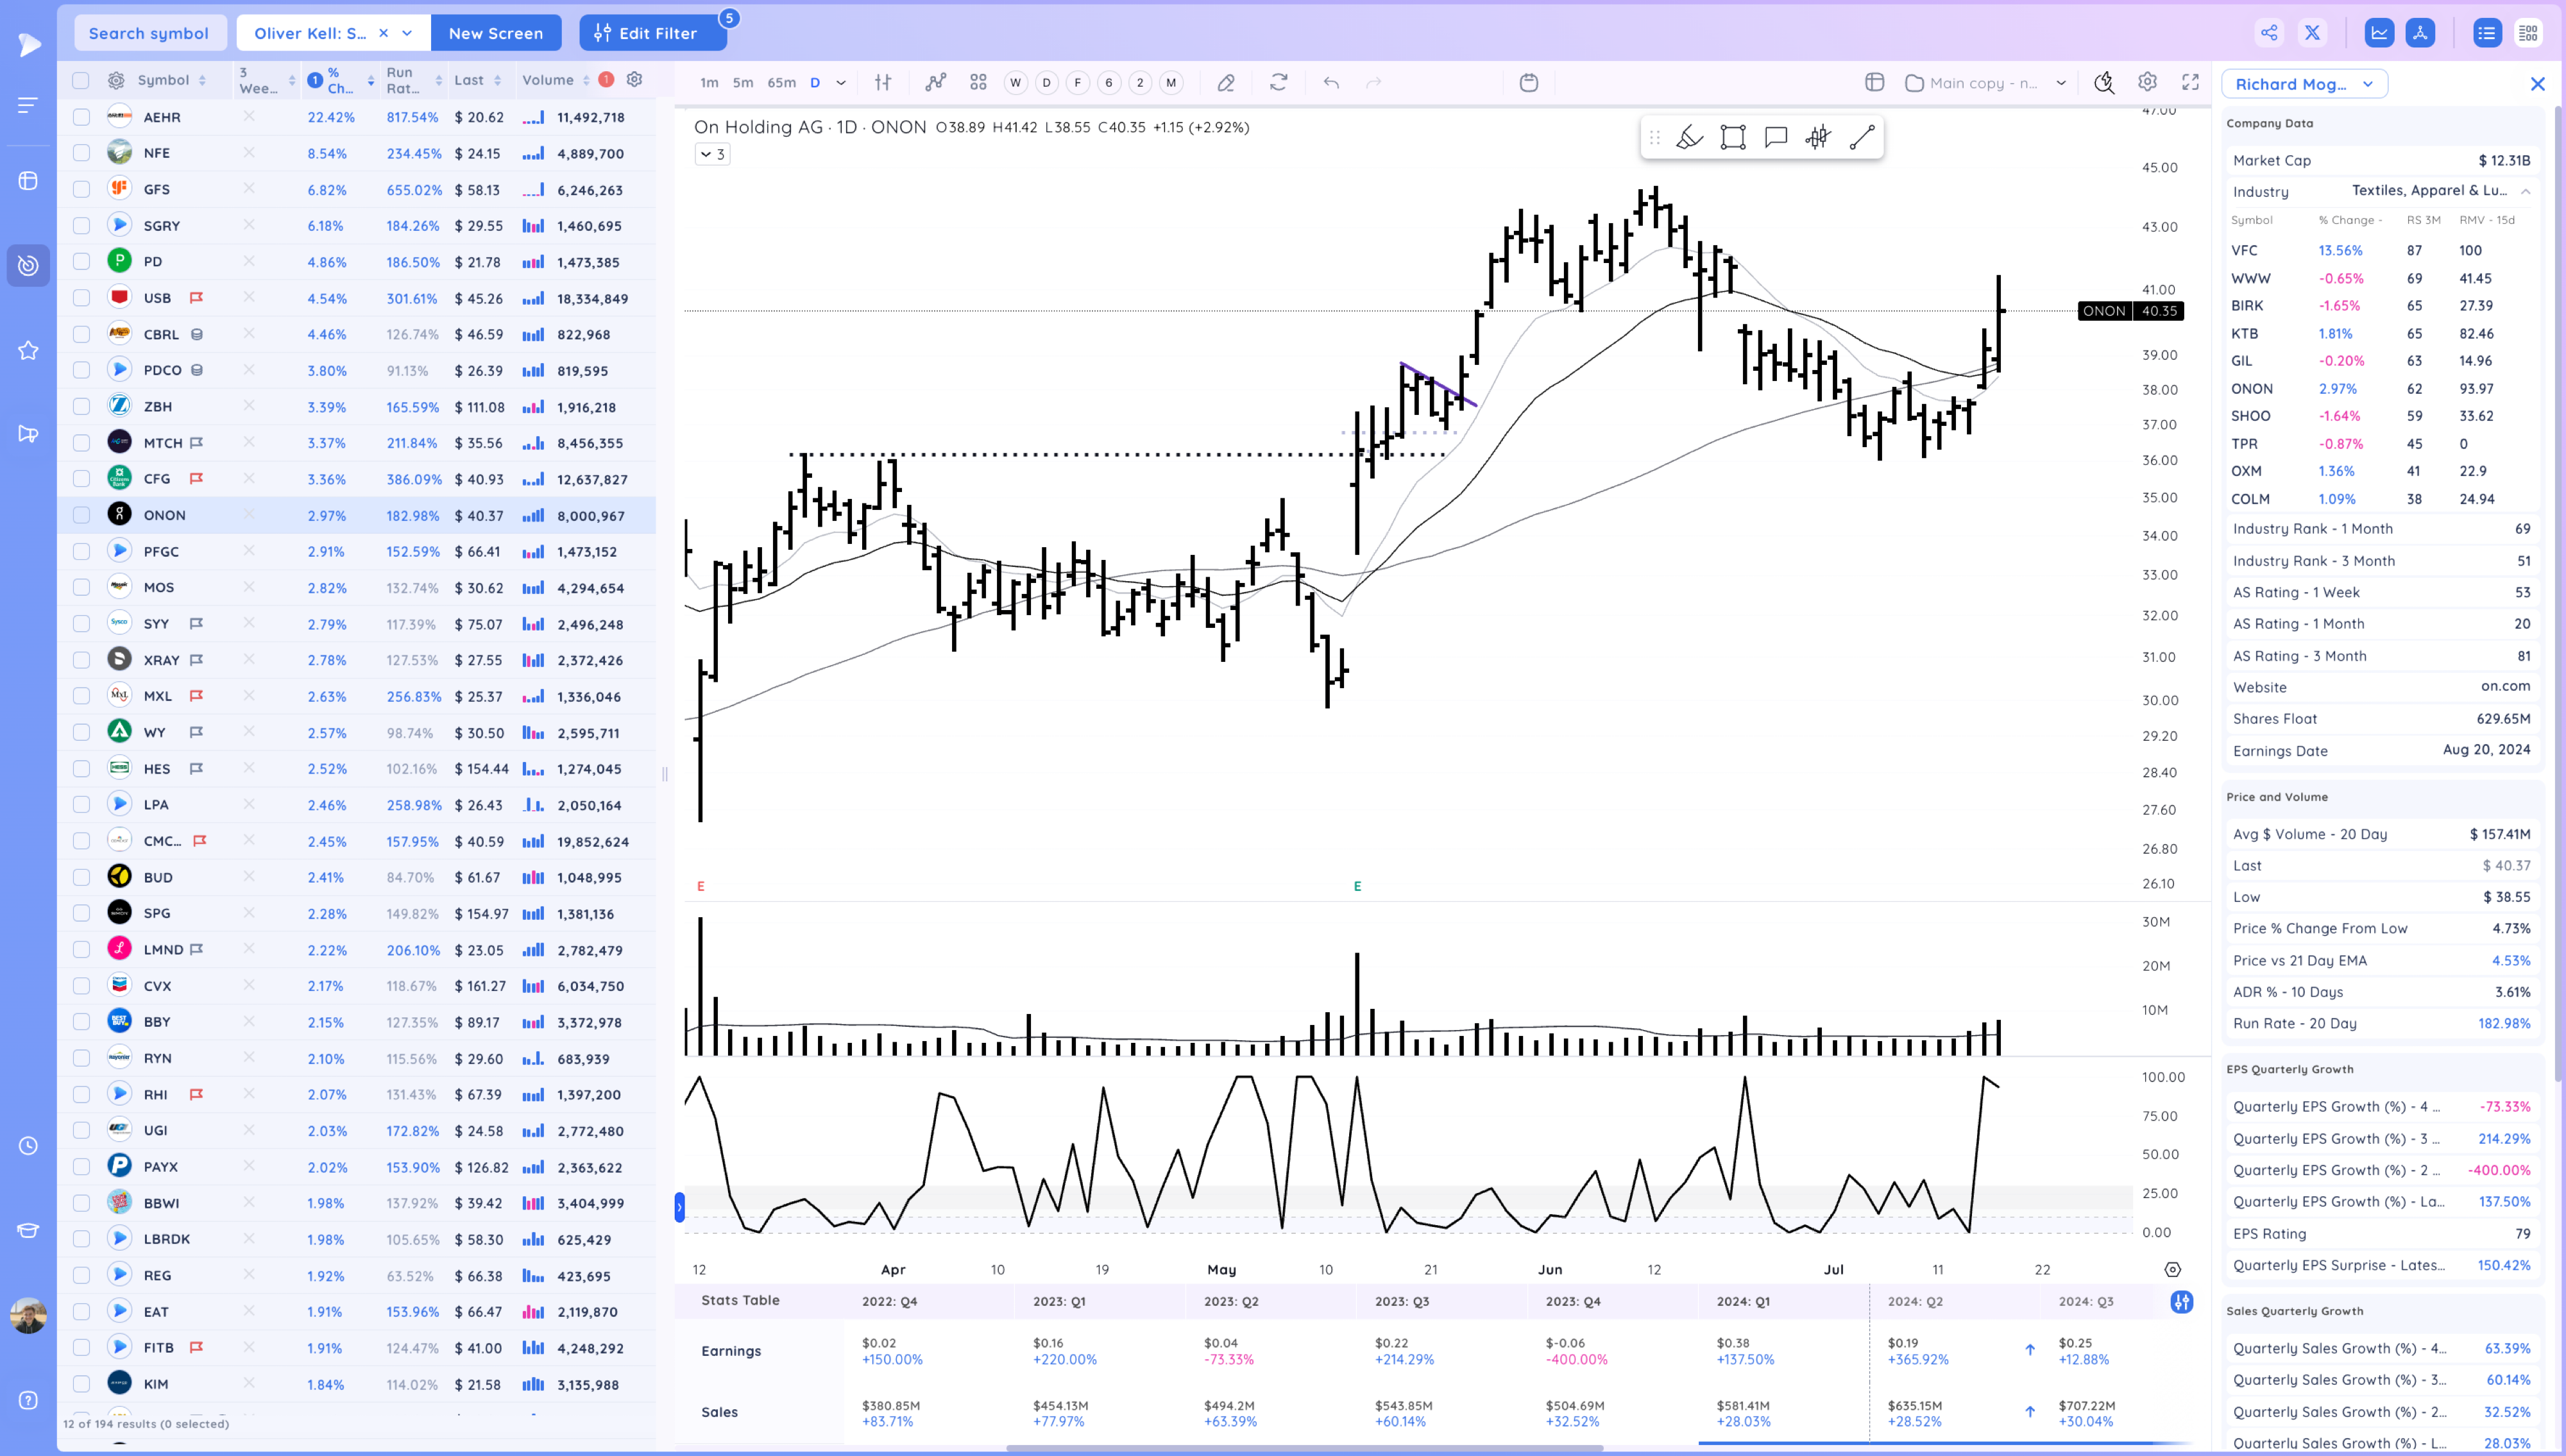Open the watchlist star sidebar icon

click(28, 350)
